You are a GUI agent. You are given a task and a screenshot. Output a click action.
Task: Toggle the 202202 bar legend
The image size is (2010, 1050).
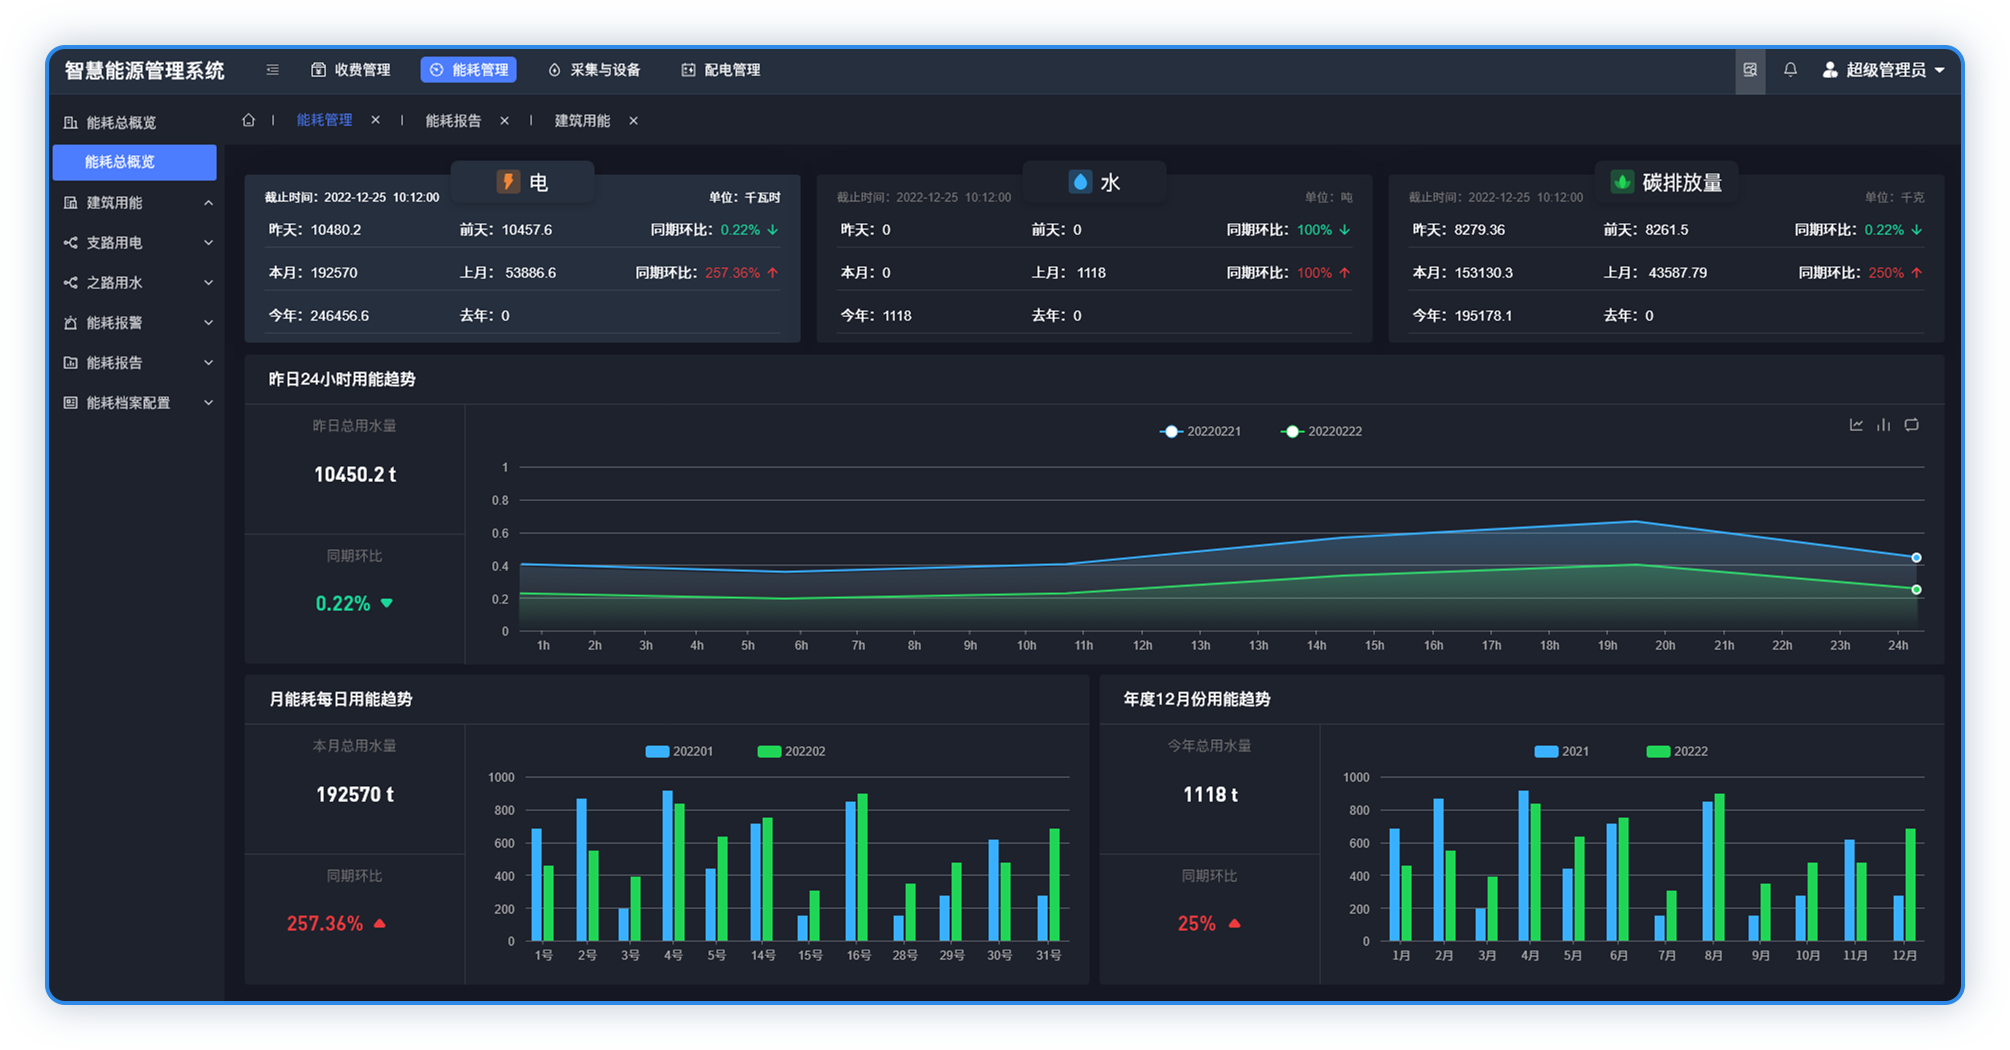[x=792, y=751]
